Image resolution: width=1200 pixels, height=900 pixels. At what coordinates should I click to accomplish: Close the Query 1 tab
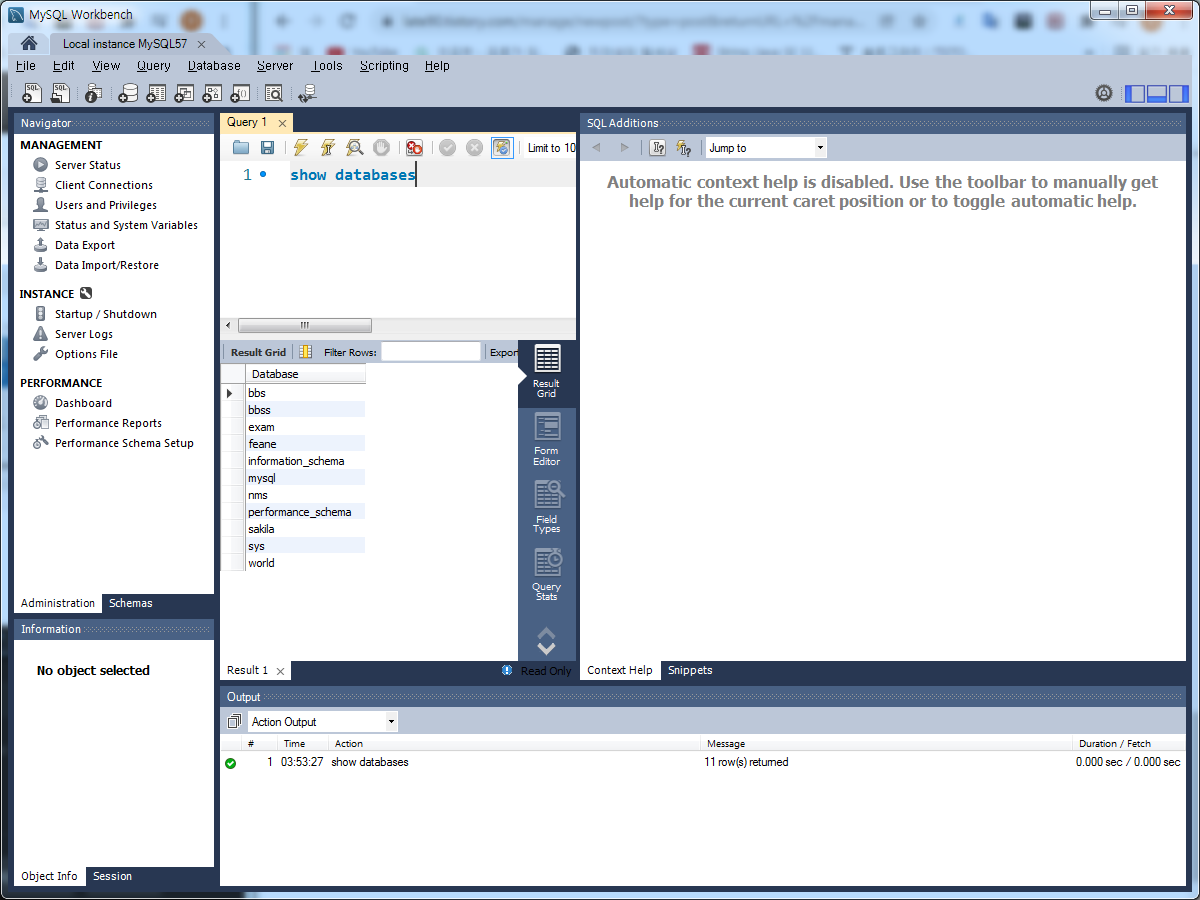click(283, 123)
